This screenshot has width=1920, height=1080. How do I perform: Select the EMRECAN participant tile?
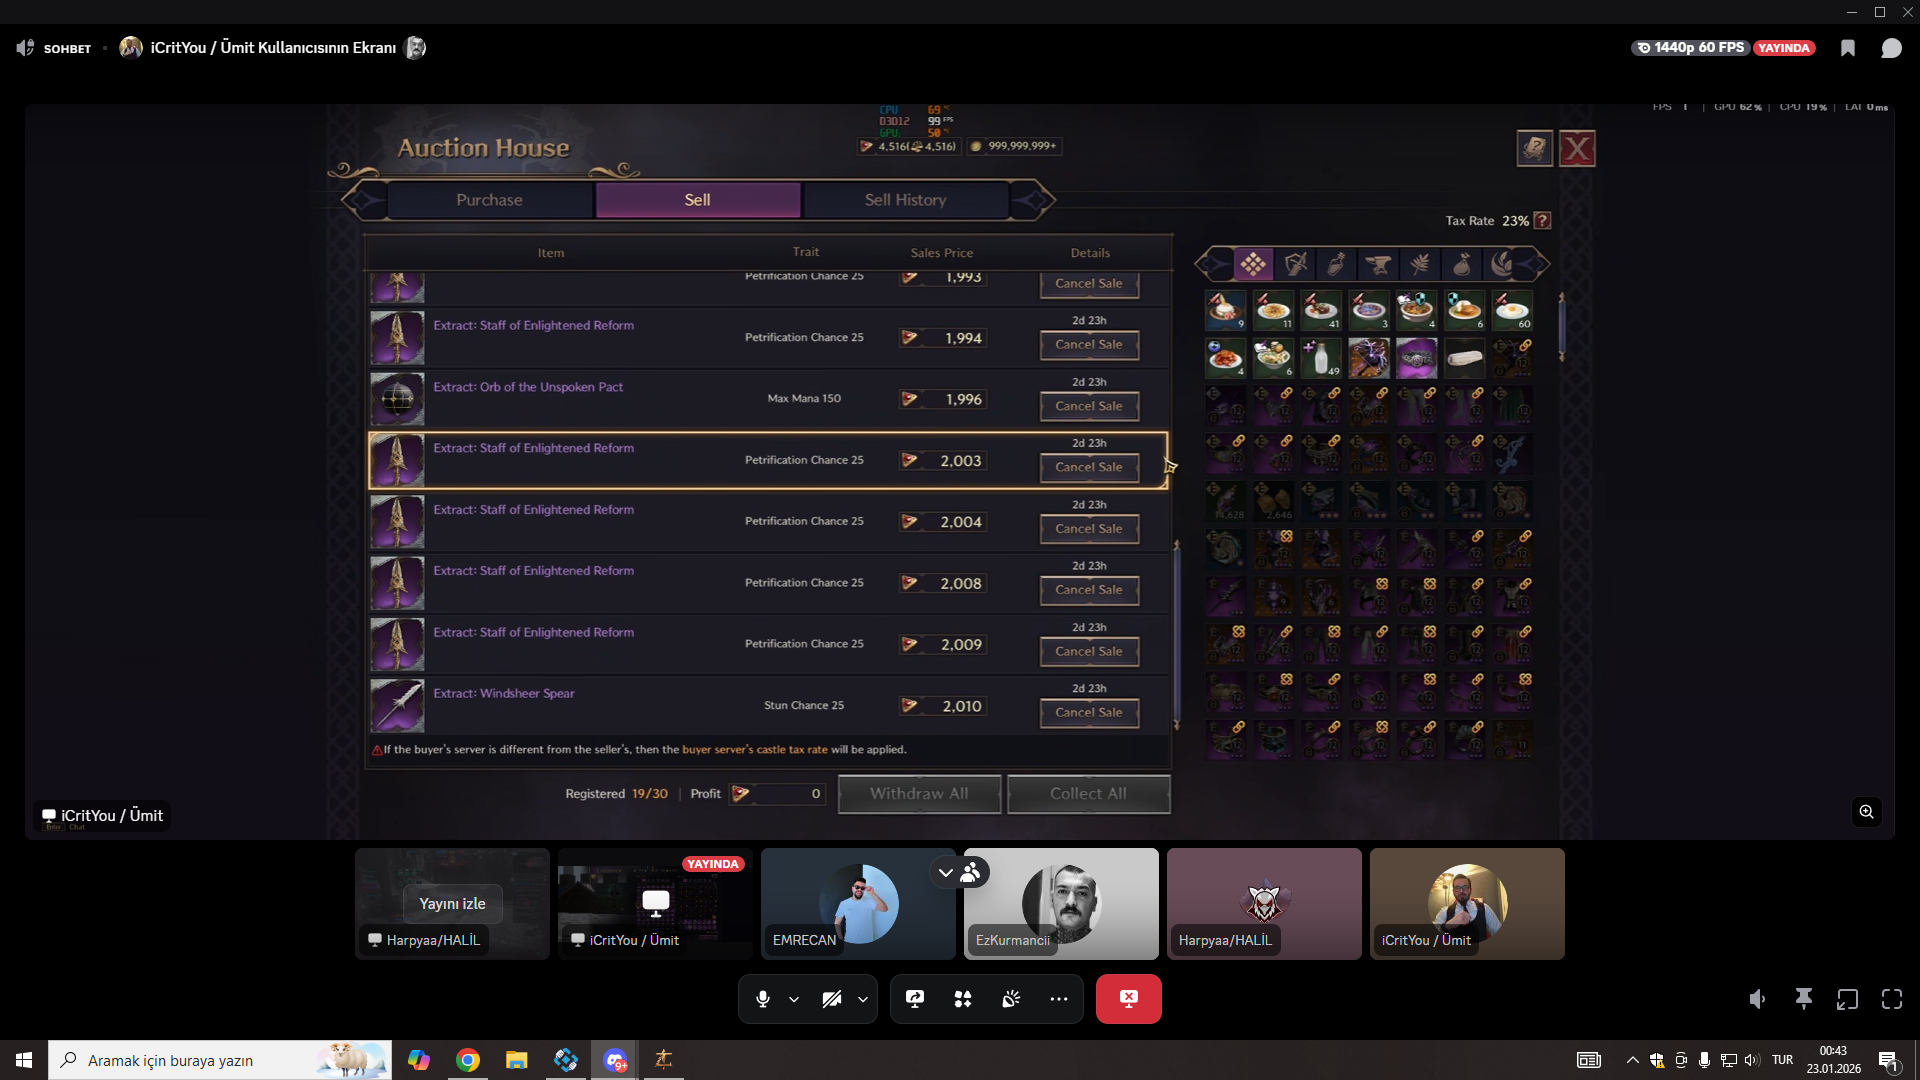pyautogui.click(x=858, y=904)
